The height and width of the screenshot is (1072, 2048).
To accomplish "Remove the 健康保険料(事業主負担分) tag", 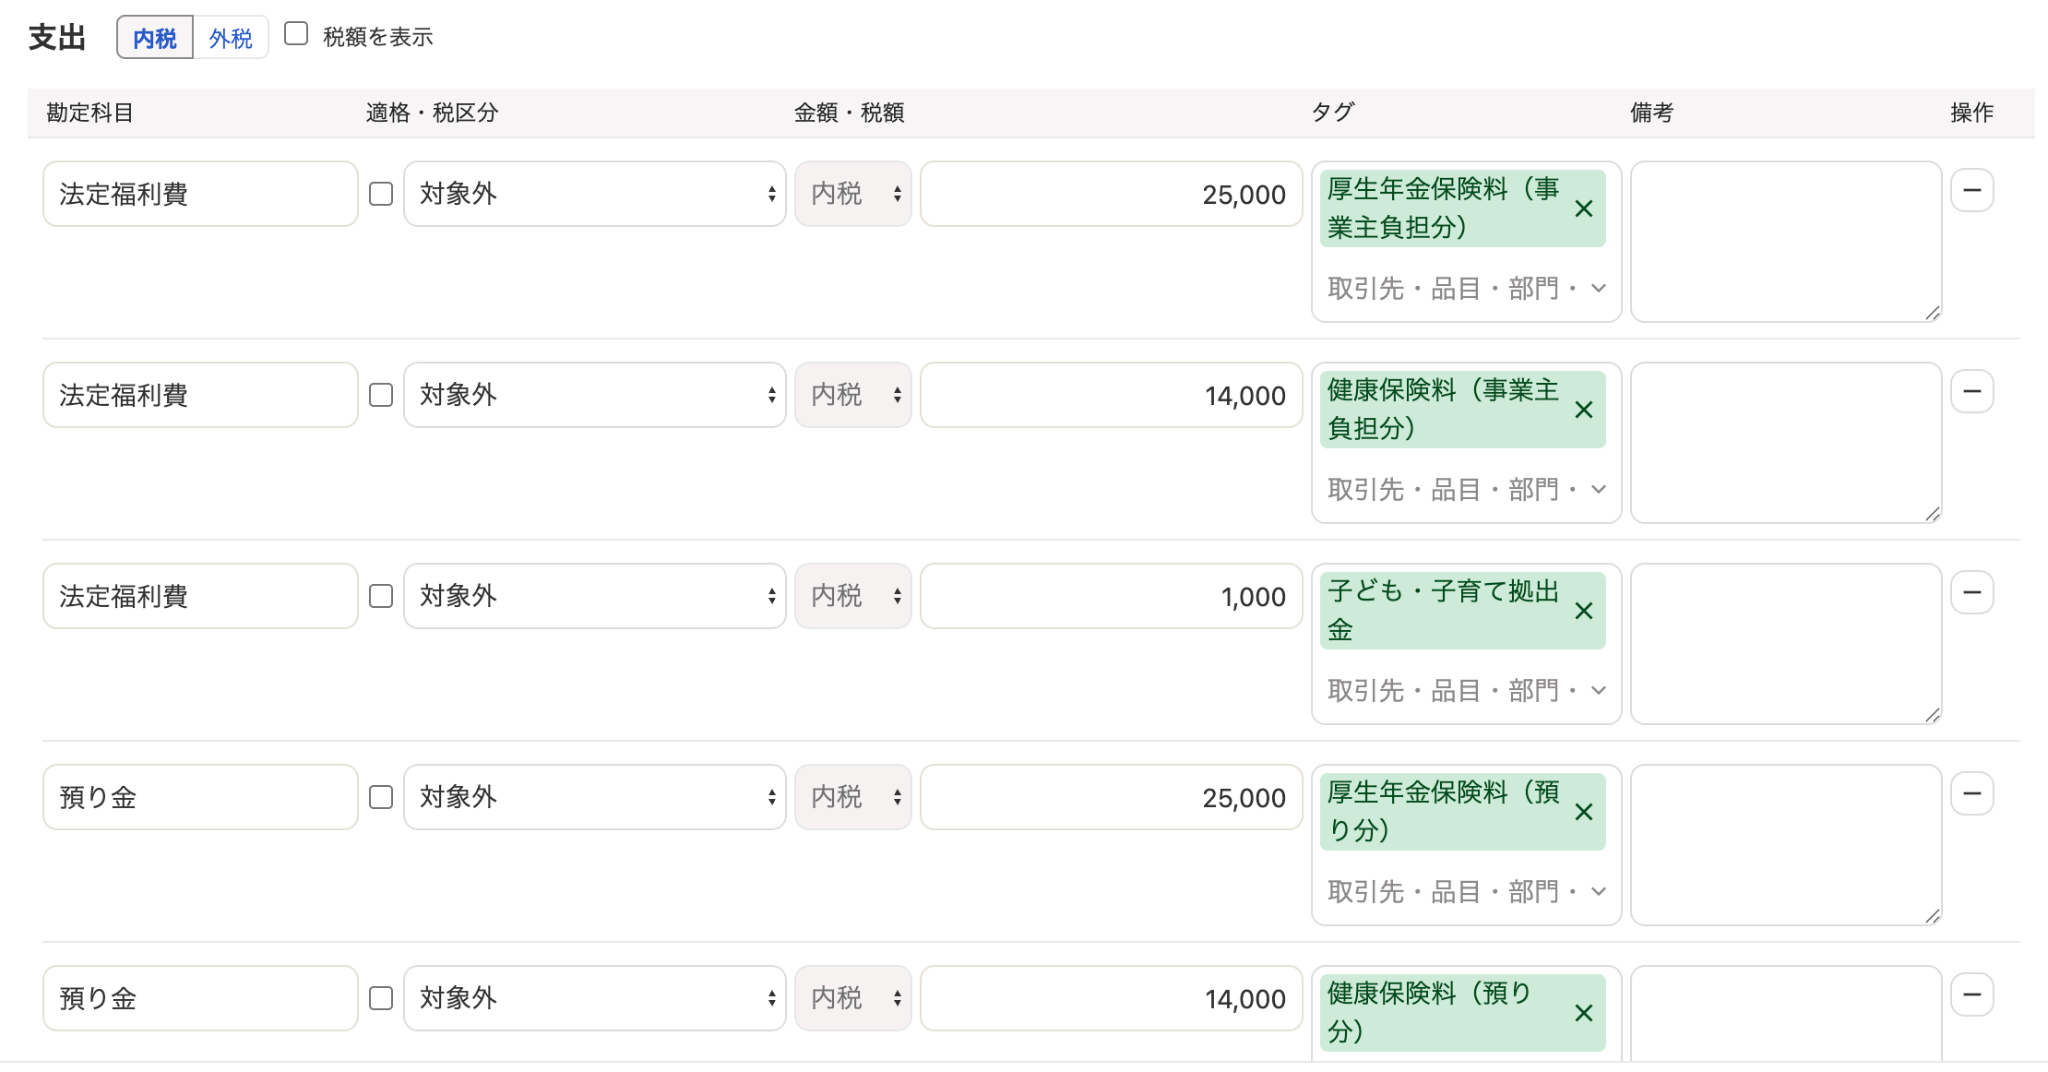I will tap(1583, 410).
